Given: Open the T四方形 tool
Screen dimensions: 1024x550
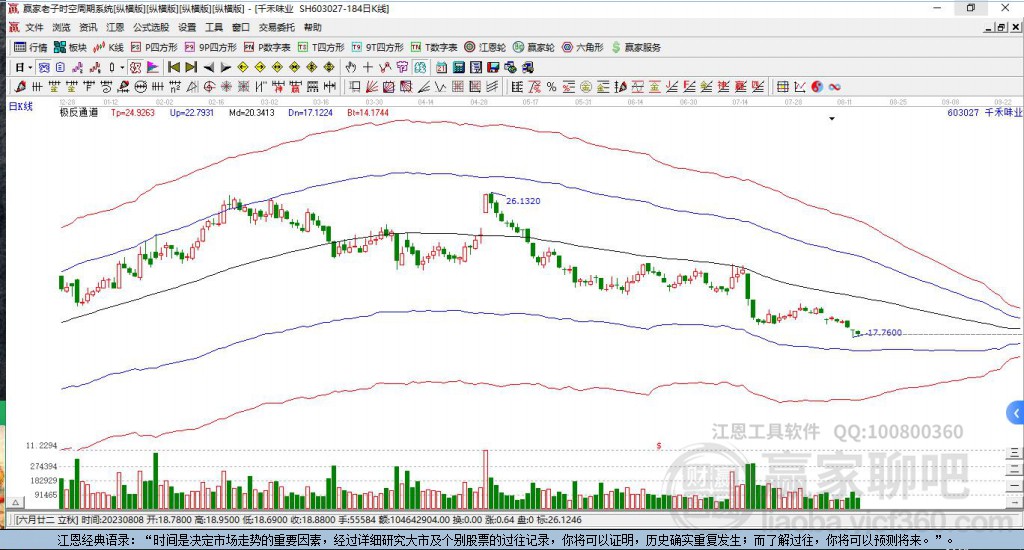Looking at the screenshot, I should [321, 47].
